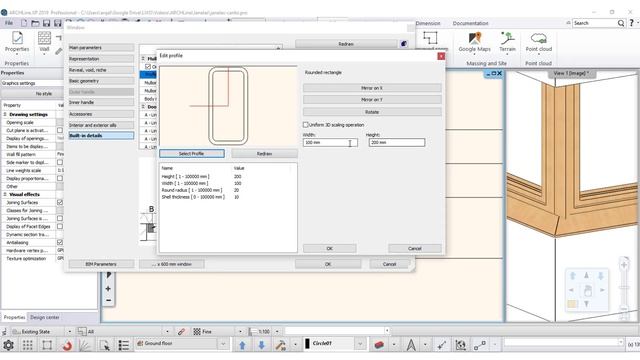Toggle Display proportional checkbox
640x360 pixels.
coord(60,178)
